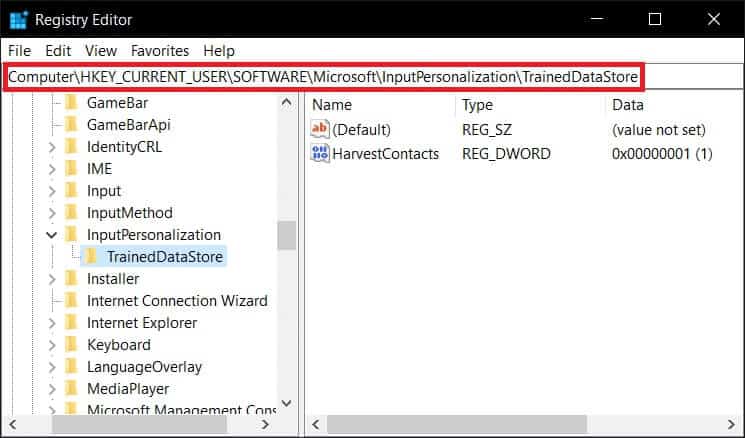Click the IdentityCRL folder icon

(x=71, y=147)
